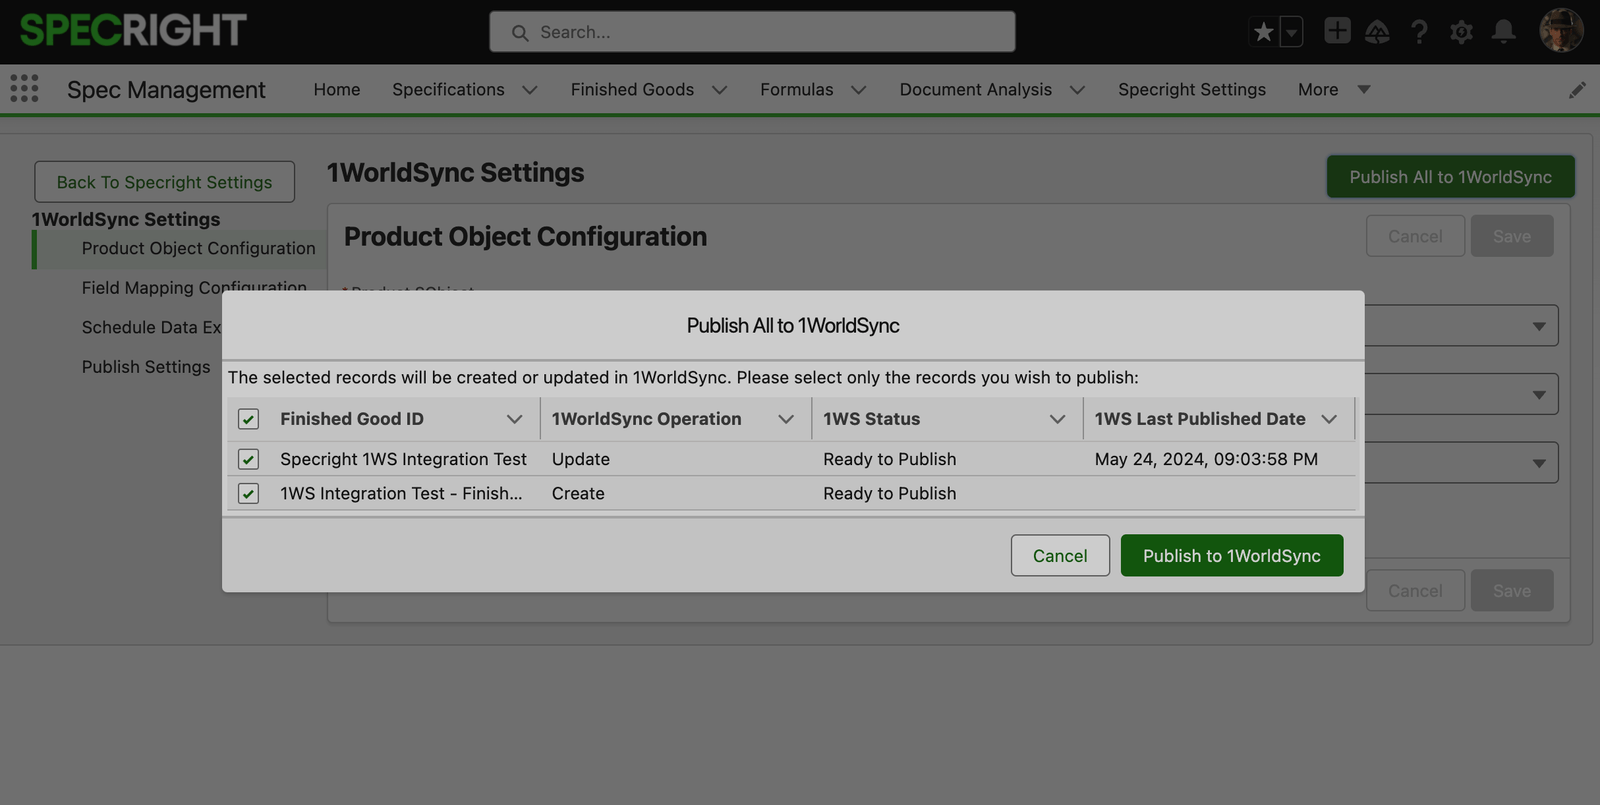
Task: Open the user profile avatar
Action: pyautogui.click(x=1561, y=31)
